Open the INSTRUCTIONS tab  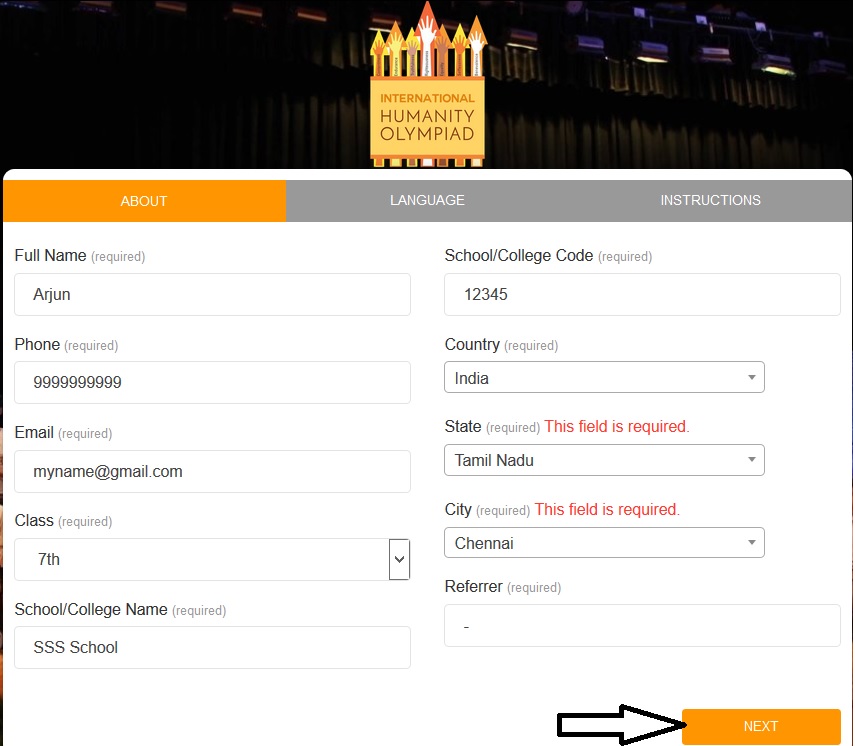click(710, 200)
